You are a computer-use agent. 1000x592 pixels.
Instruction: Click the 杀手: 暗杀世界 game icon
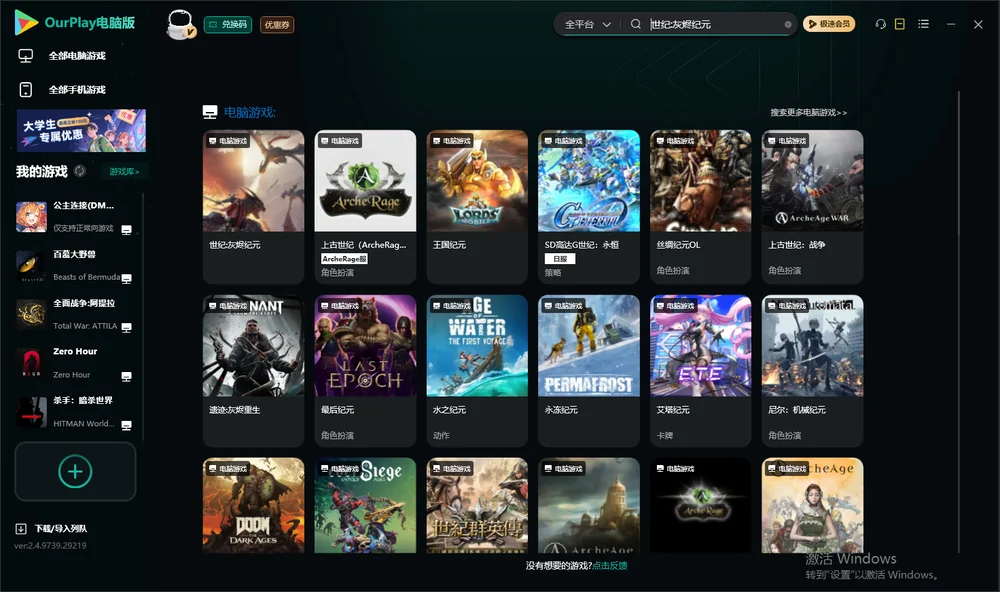pos(31,412)
